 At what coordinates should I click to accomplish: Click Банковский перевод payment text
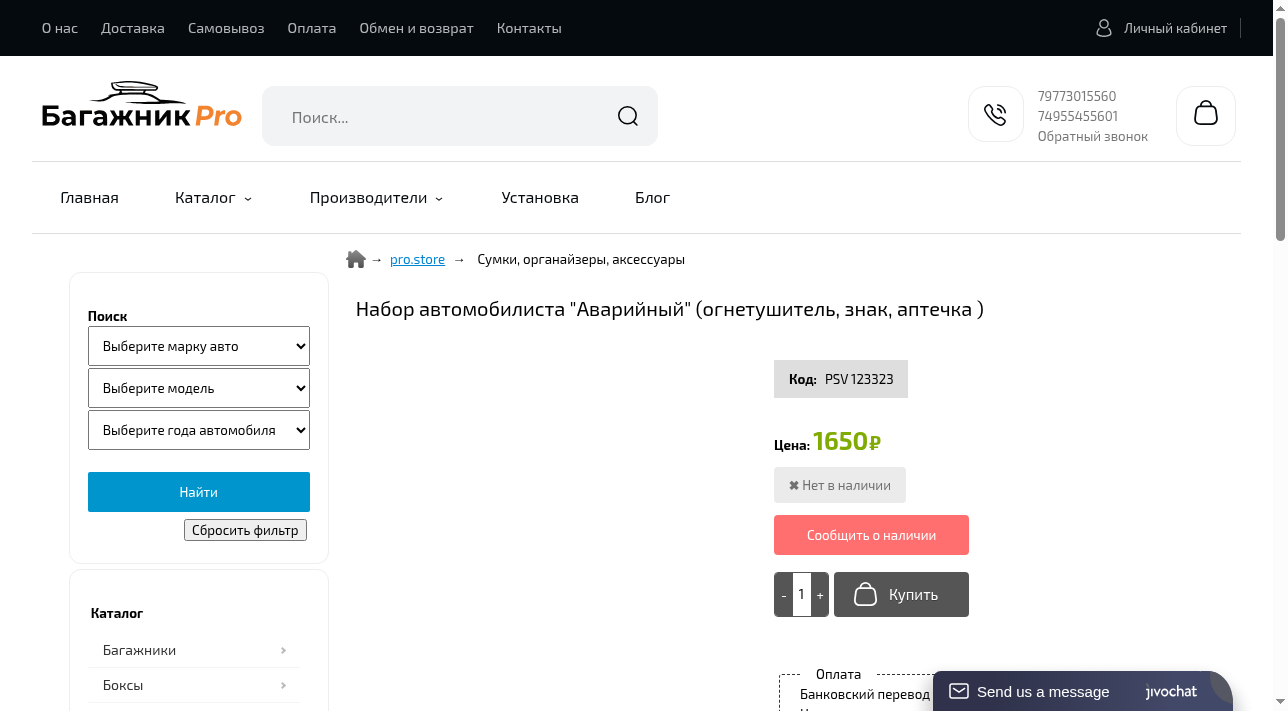pyautogui.click(x=865, y=694)
